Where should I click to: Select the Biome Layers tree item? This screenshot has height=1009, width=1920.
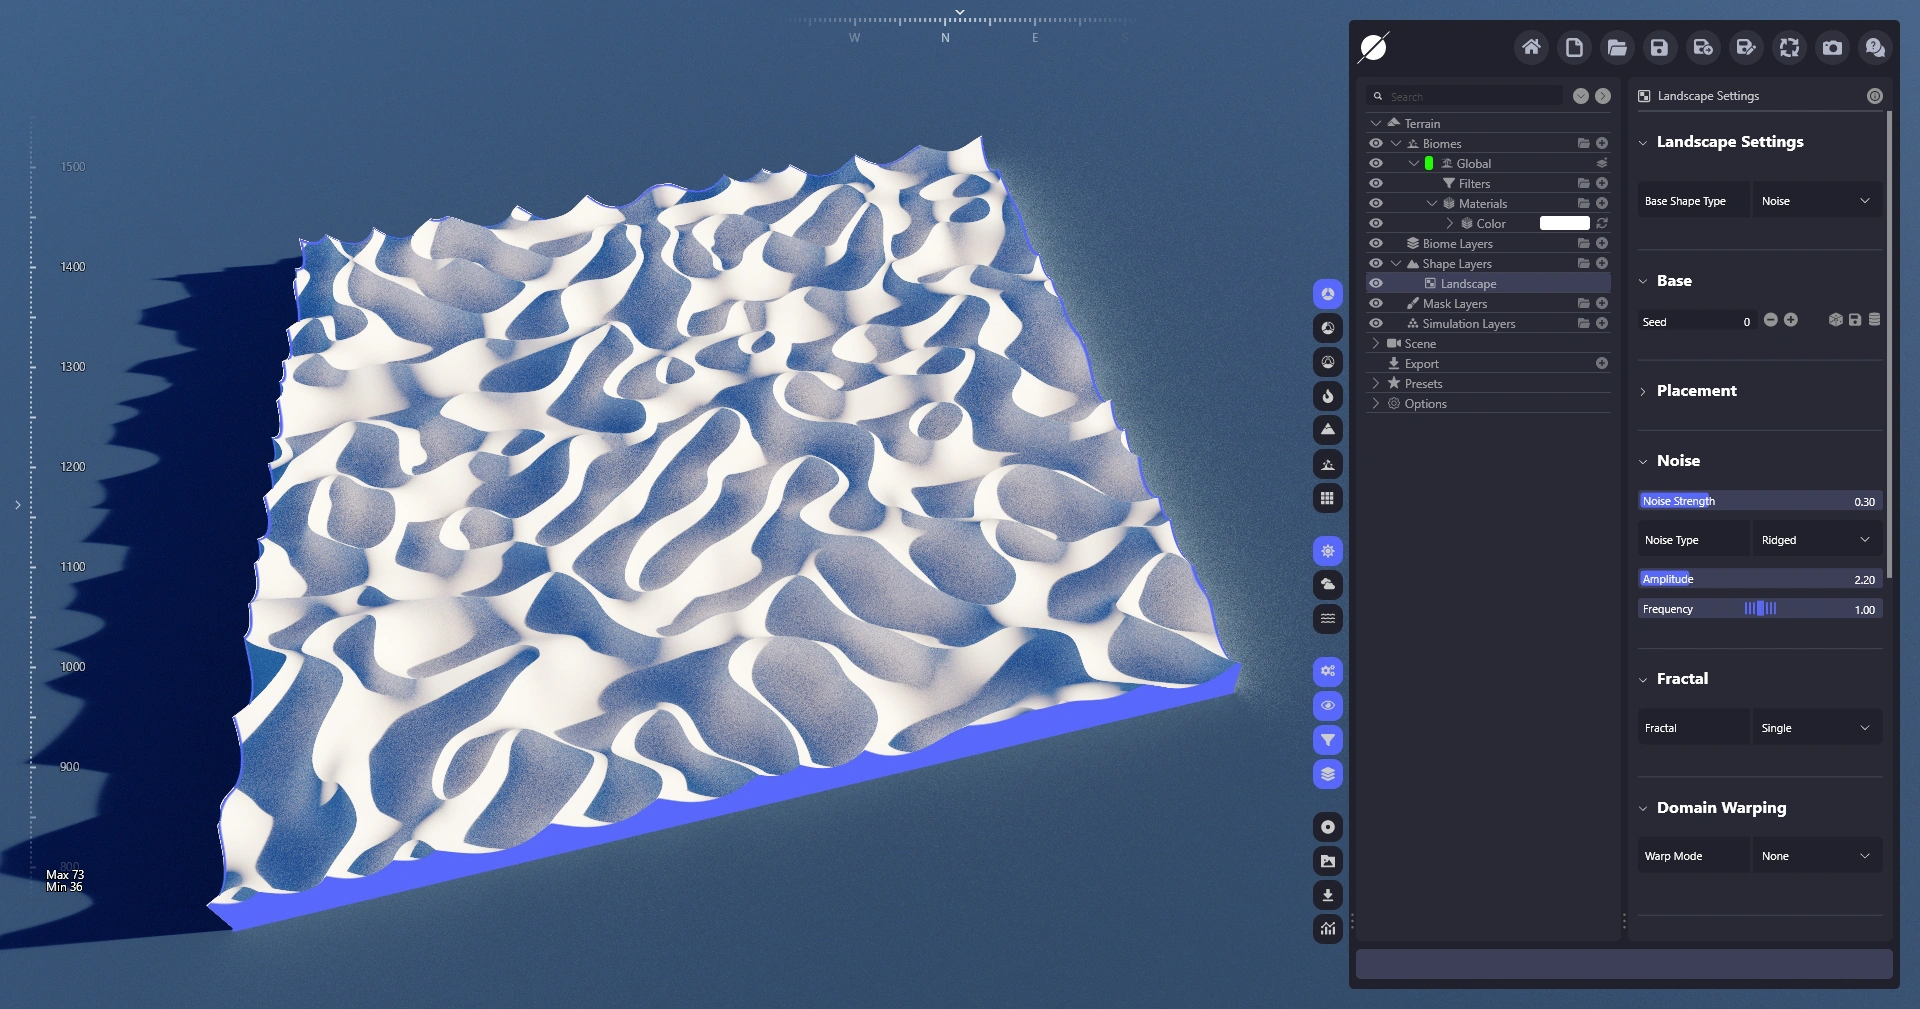click(x=1457, y=244)
